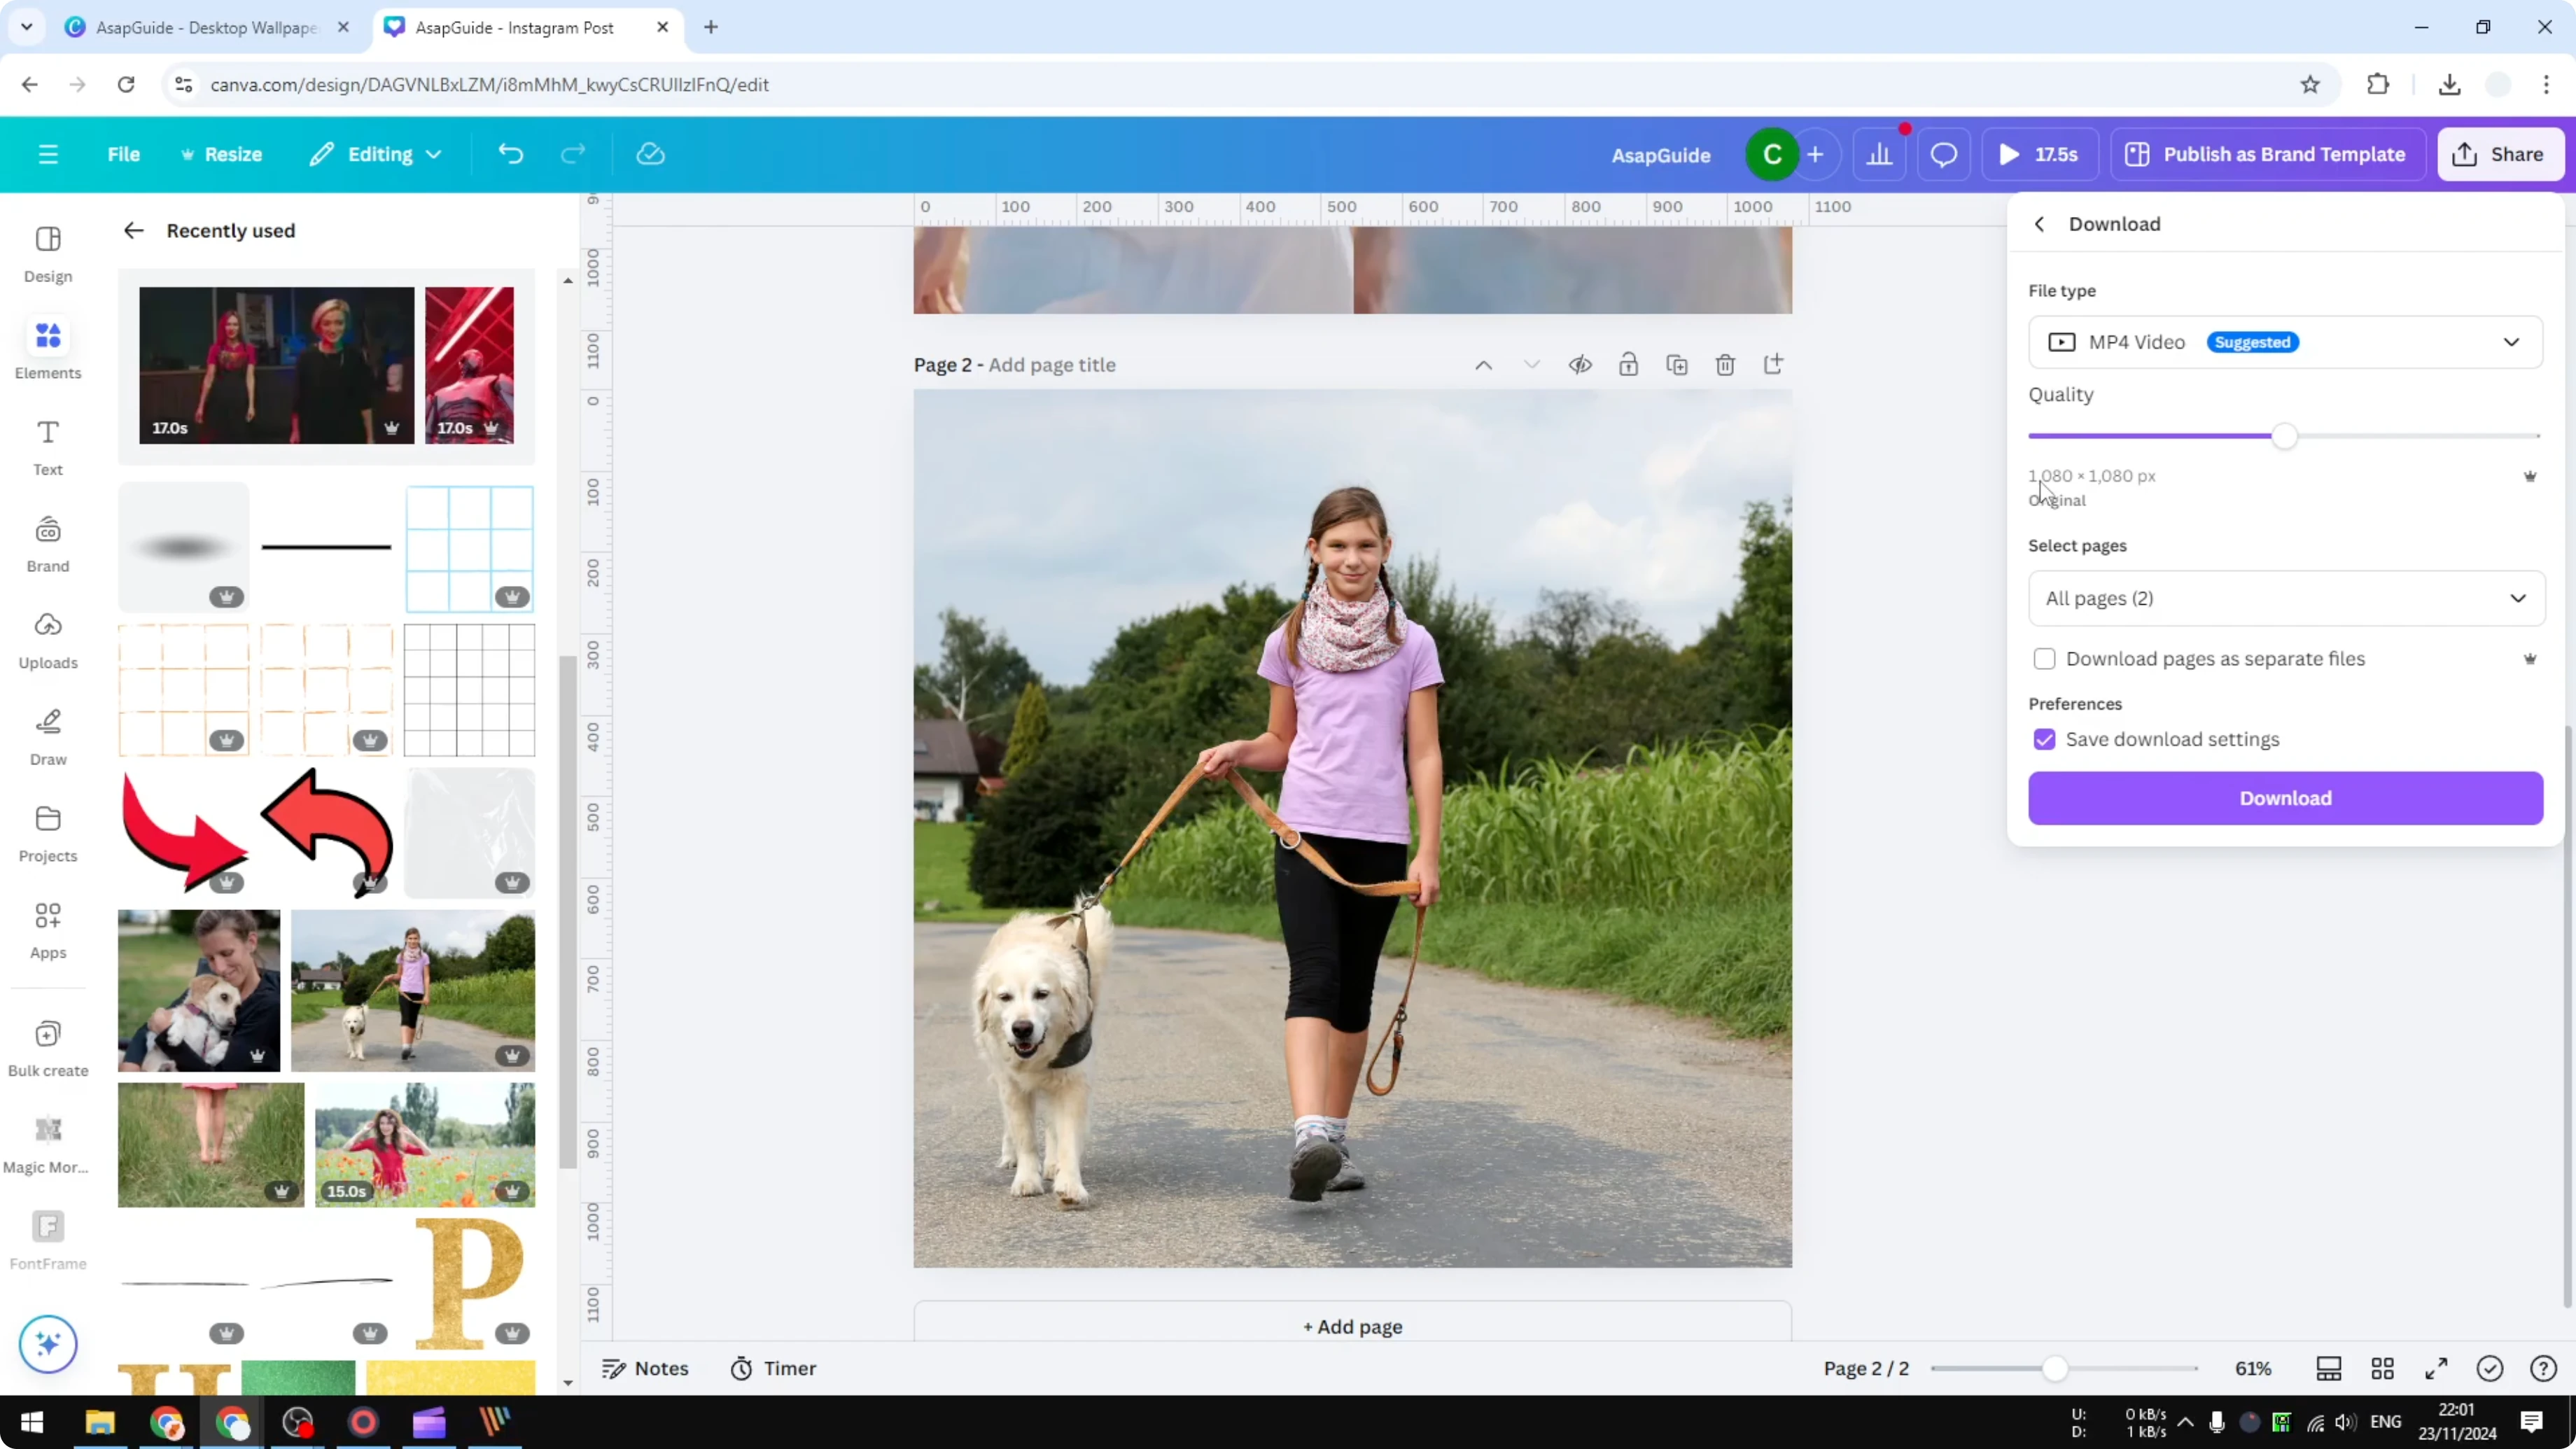Image resolution: width=2576 pixels, height=1449 pixels.
Task: Open comments with the chat icon
Action: coord(1943,153)
